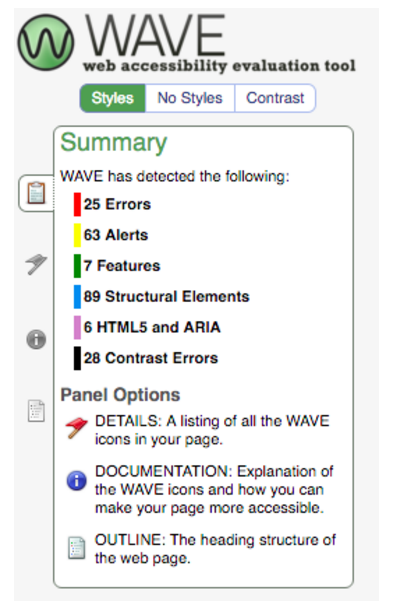Switch to No Styles view
This screenshot has height=616, width=395.
[190, 98]
